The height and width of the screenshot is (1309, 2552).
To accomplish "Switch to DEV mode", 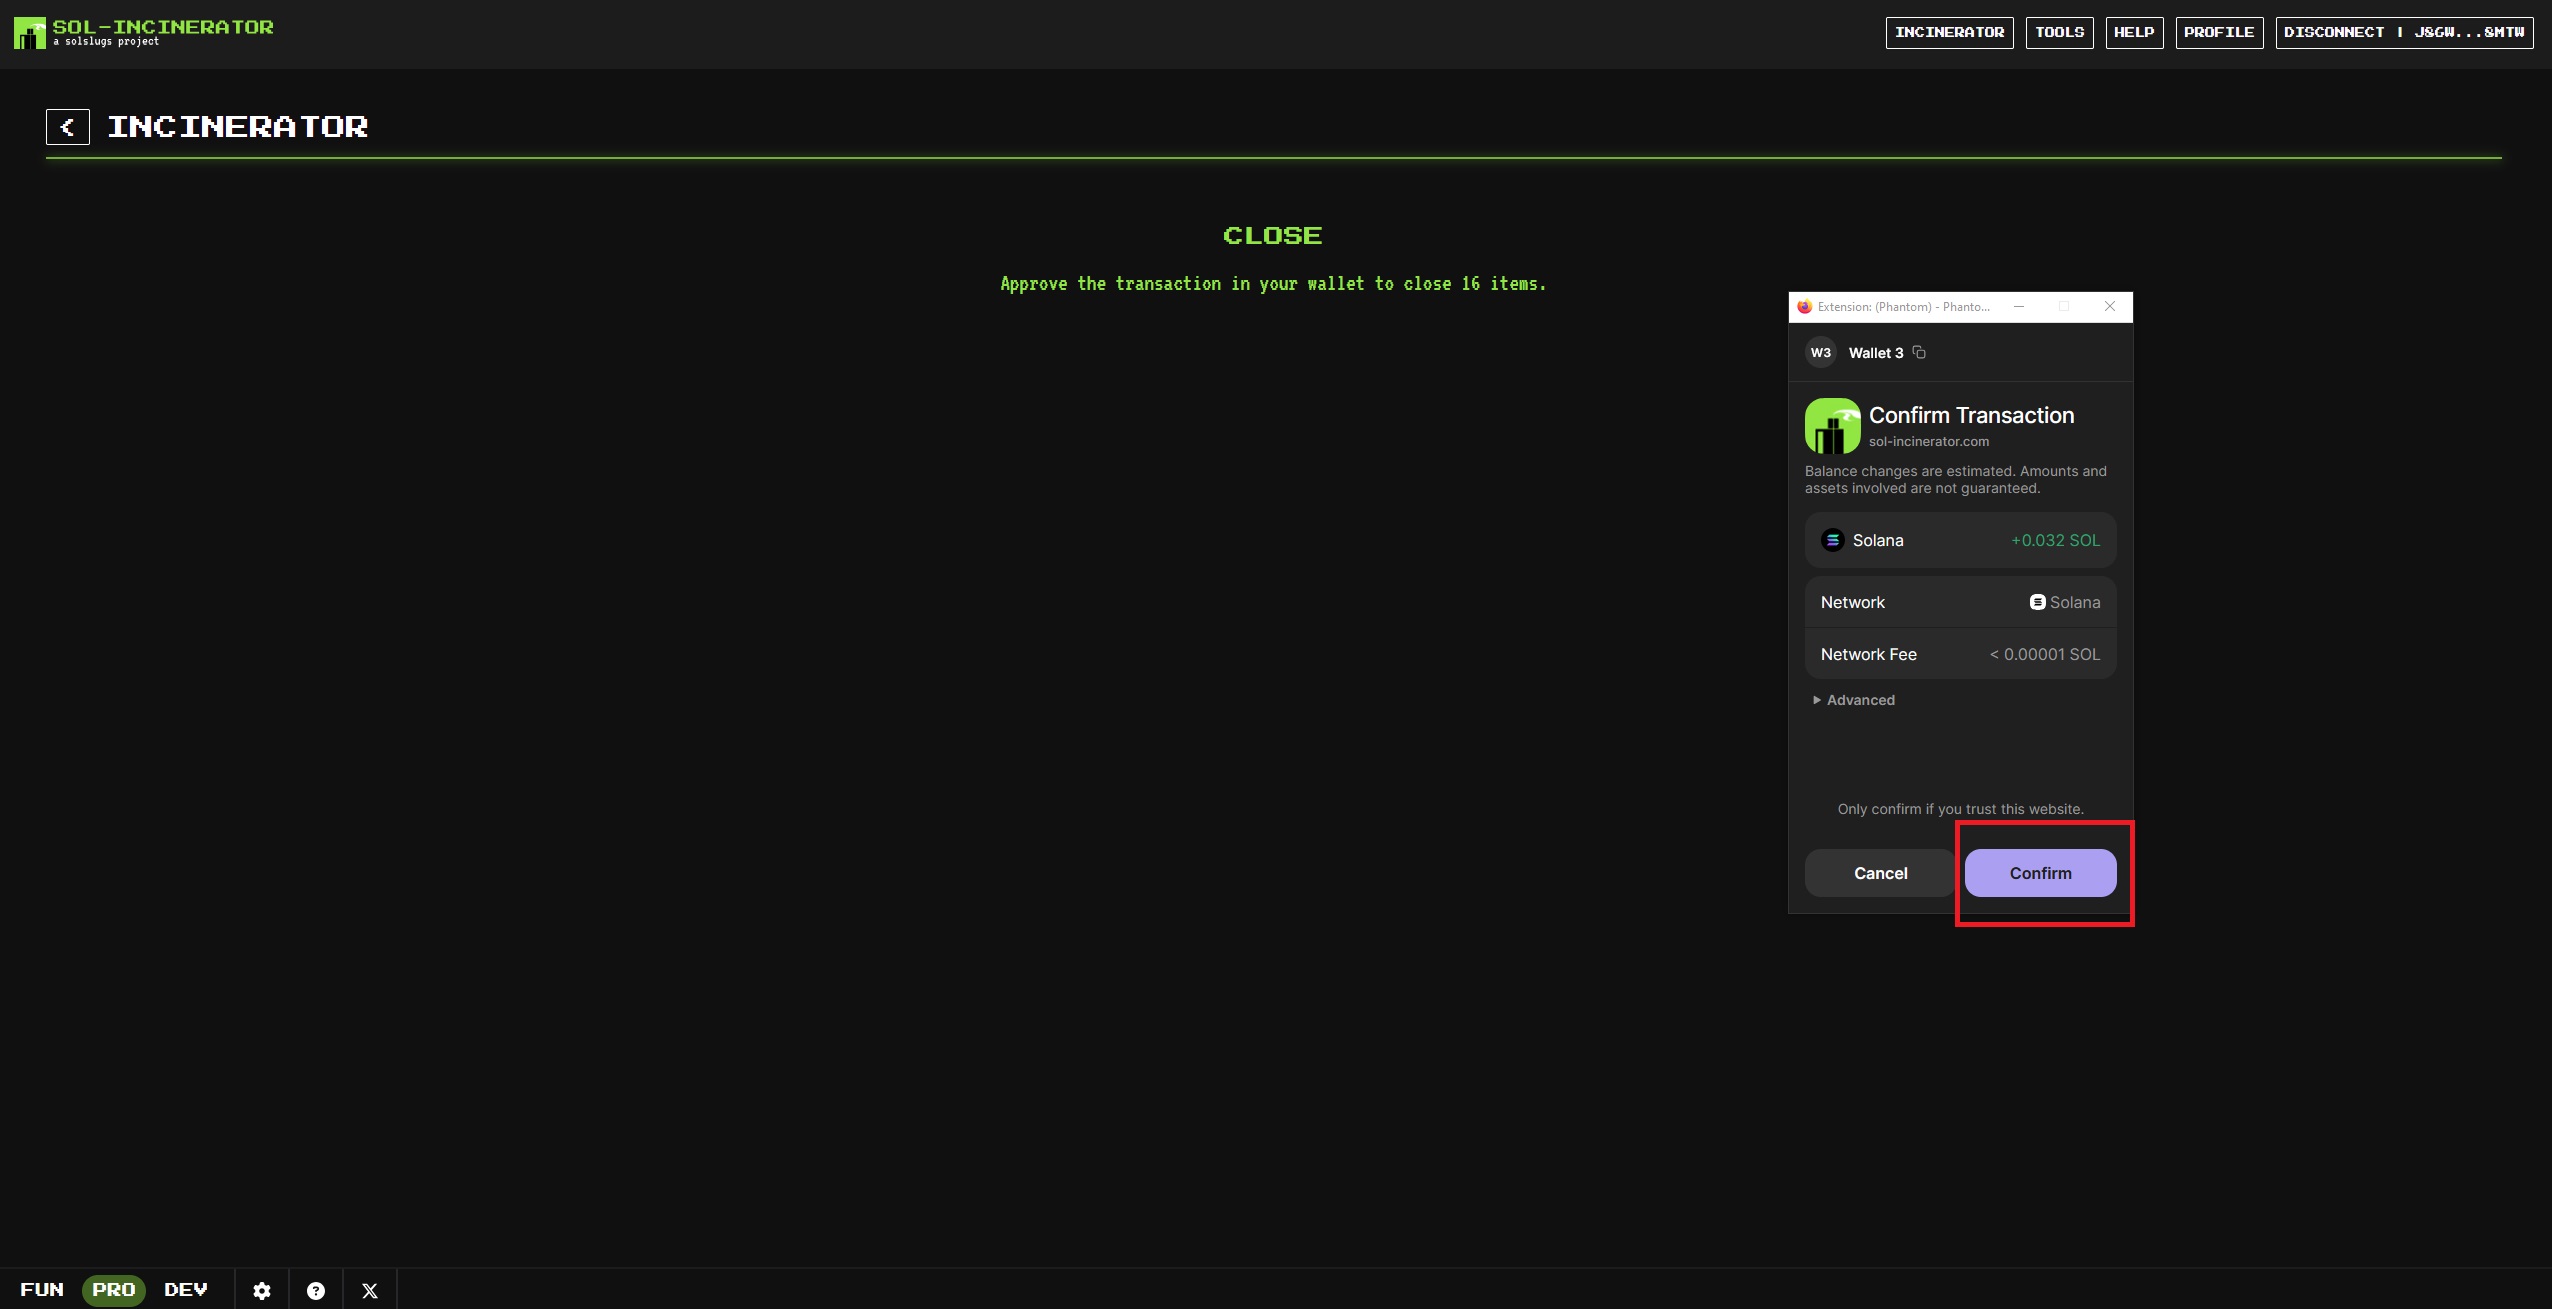I will point(186,1290).
